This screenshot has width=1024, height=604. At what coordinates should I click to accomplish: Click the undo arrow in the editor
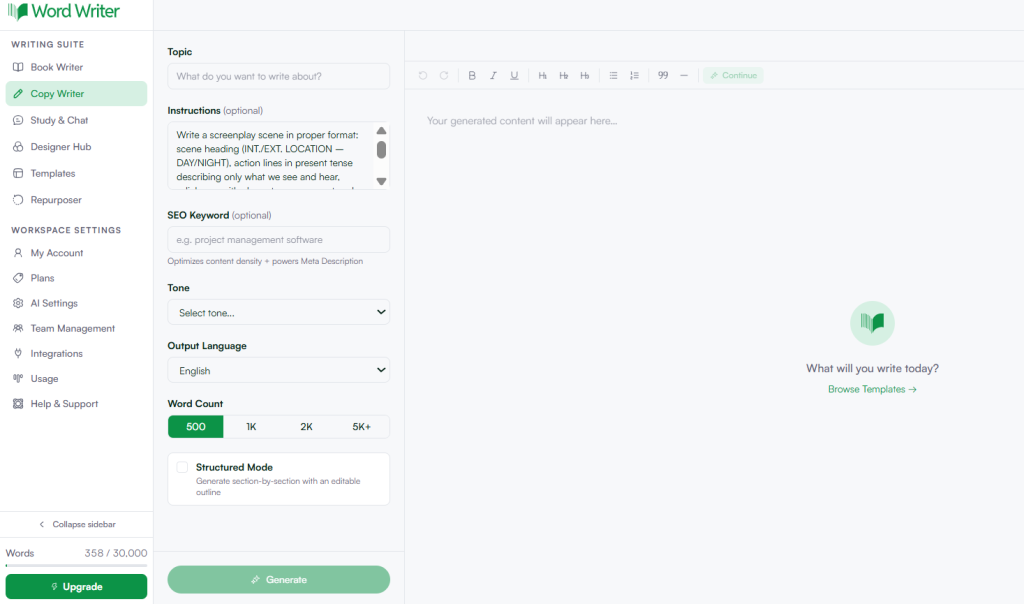(423, 76)
